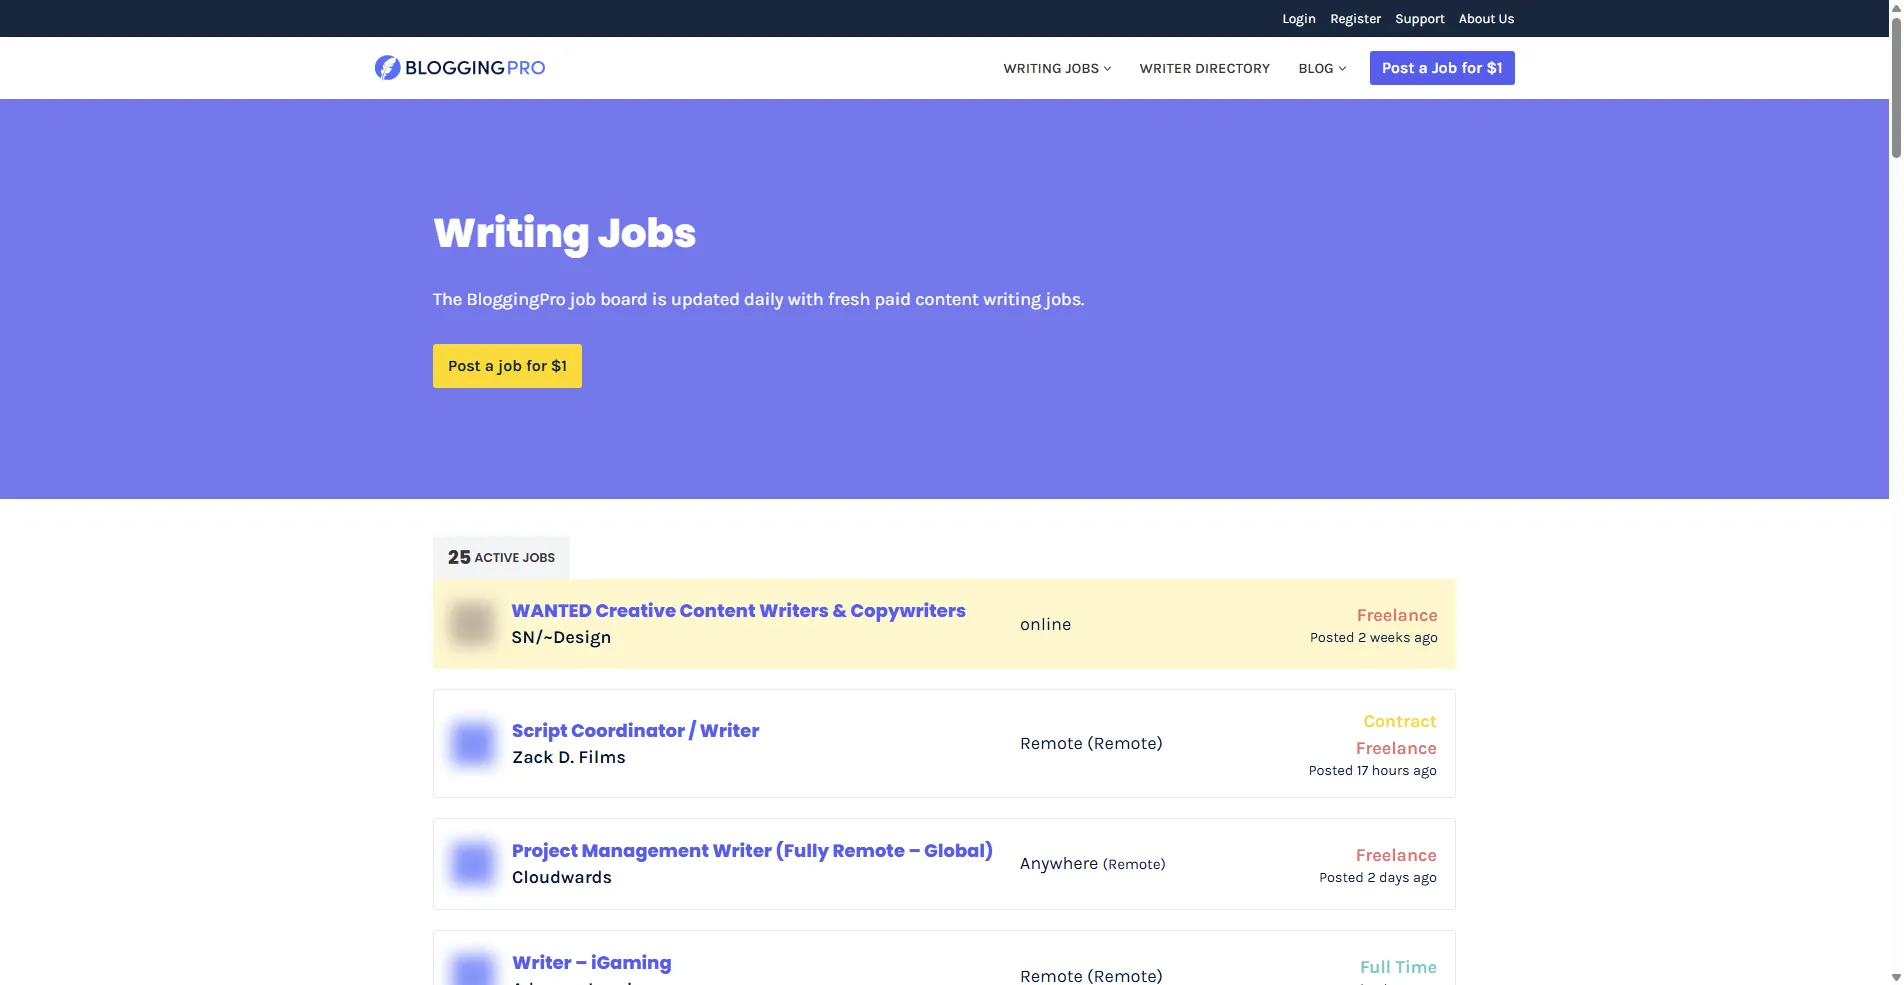Click Full Time tag on iGaming job
The width and height of the screenshot is (1904, 985).
pos(1398,967)
